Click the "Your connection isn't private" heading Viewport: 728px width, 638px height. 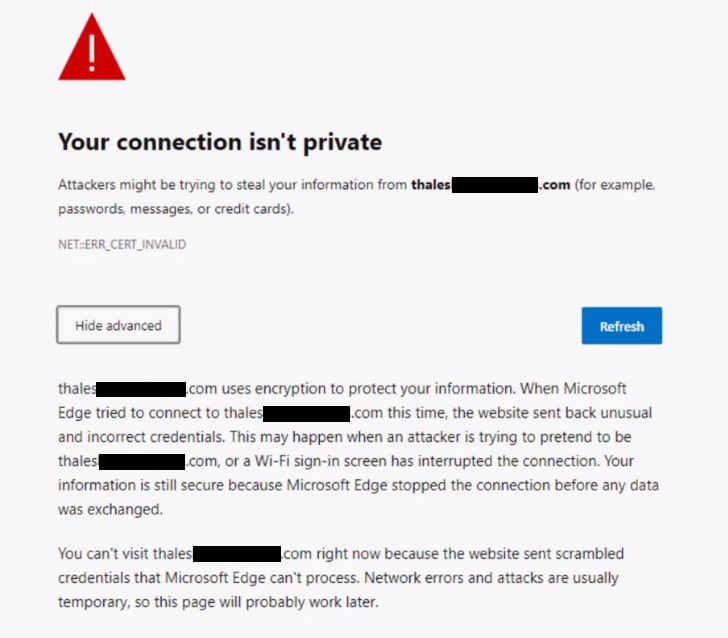(x=220, y=142)
